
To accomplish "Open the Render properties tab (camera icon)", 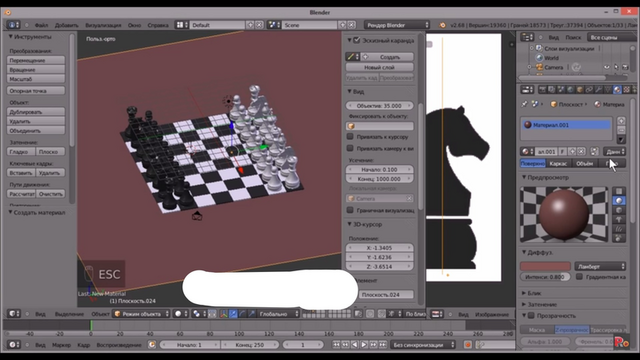I will [542, 89].
